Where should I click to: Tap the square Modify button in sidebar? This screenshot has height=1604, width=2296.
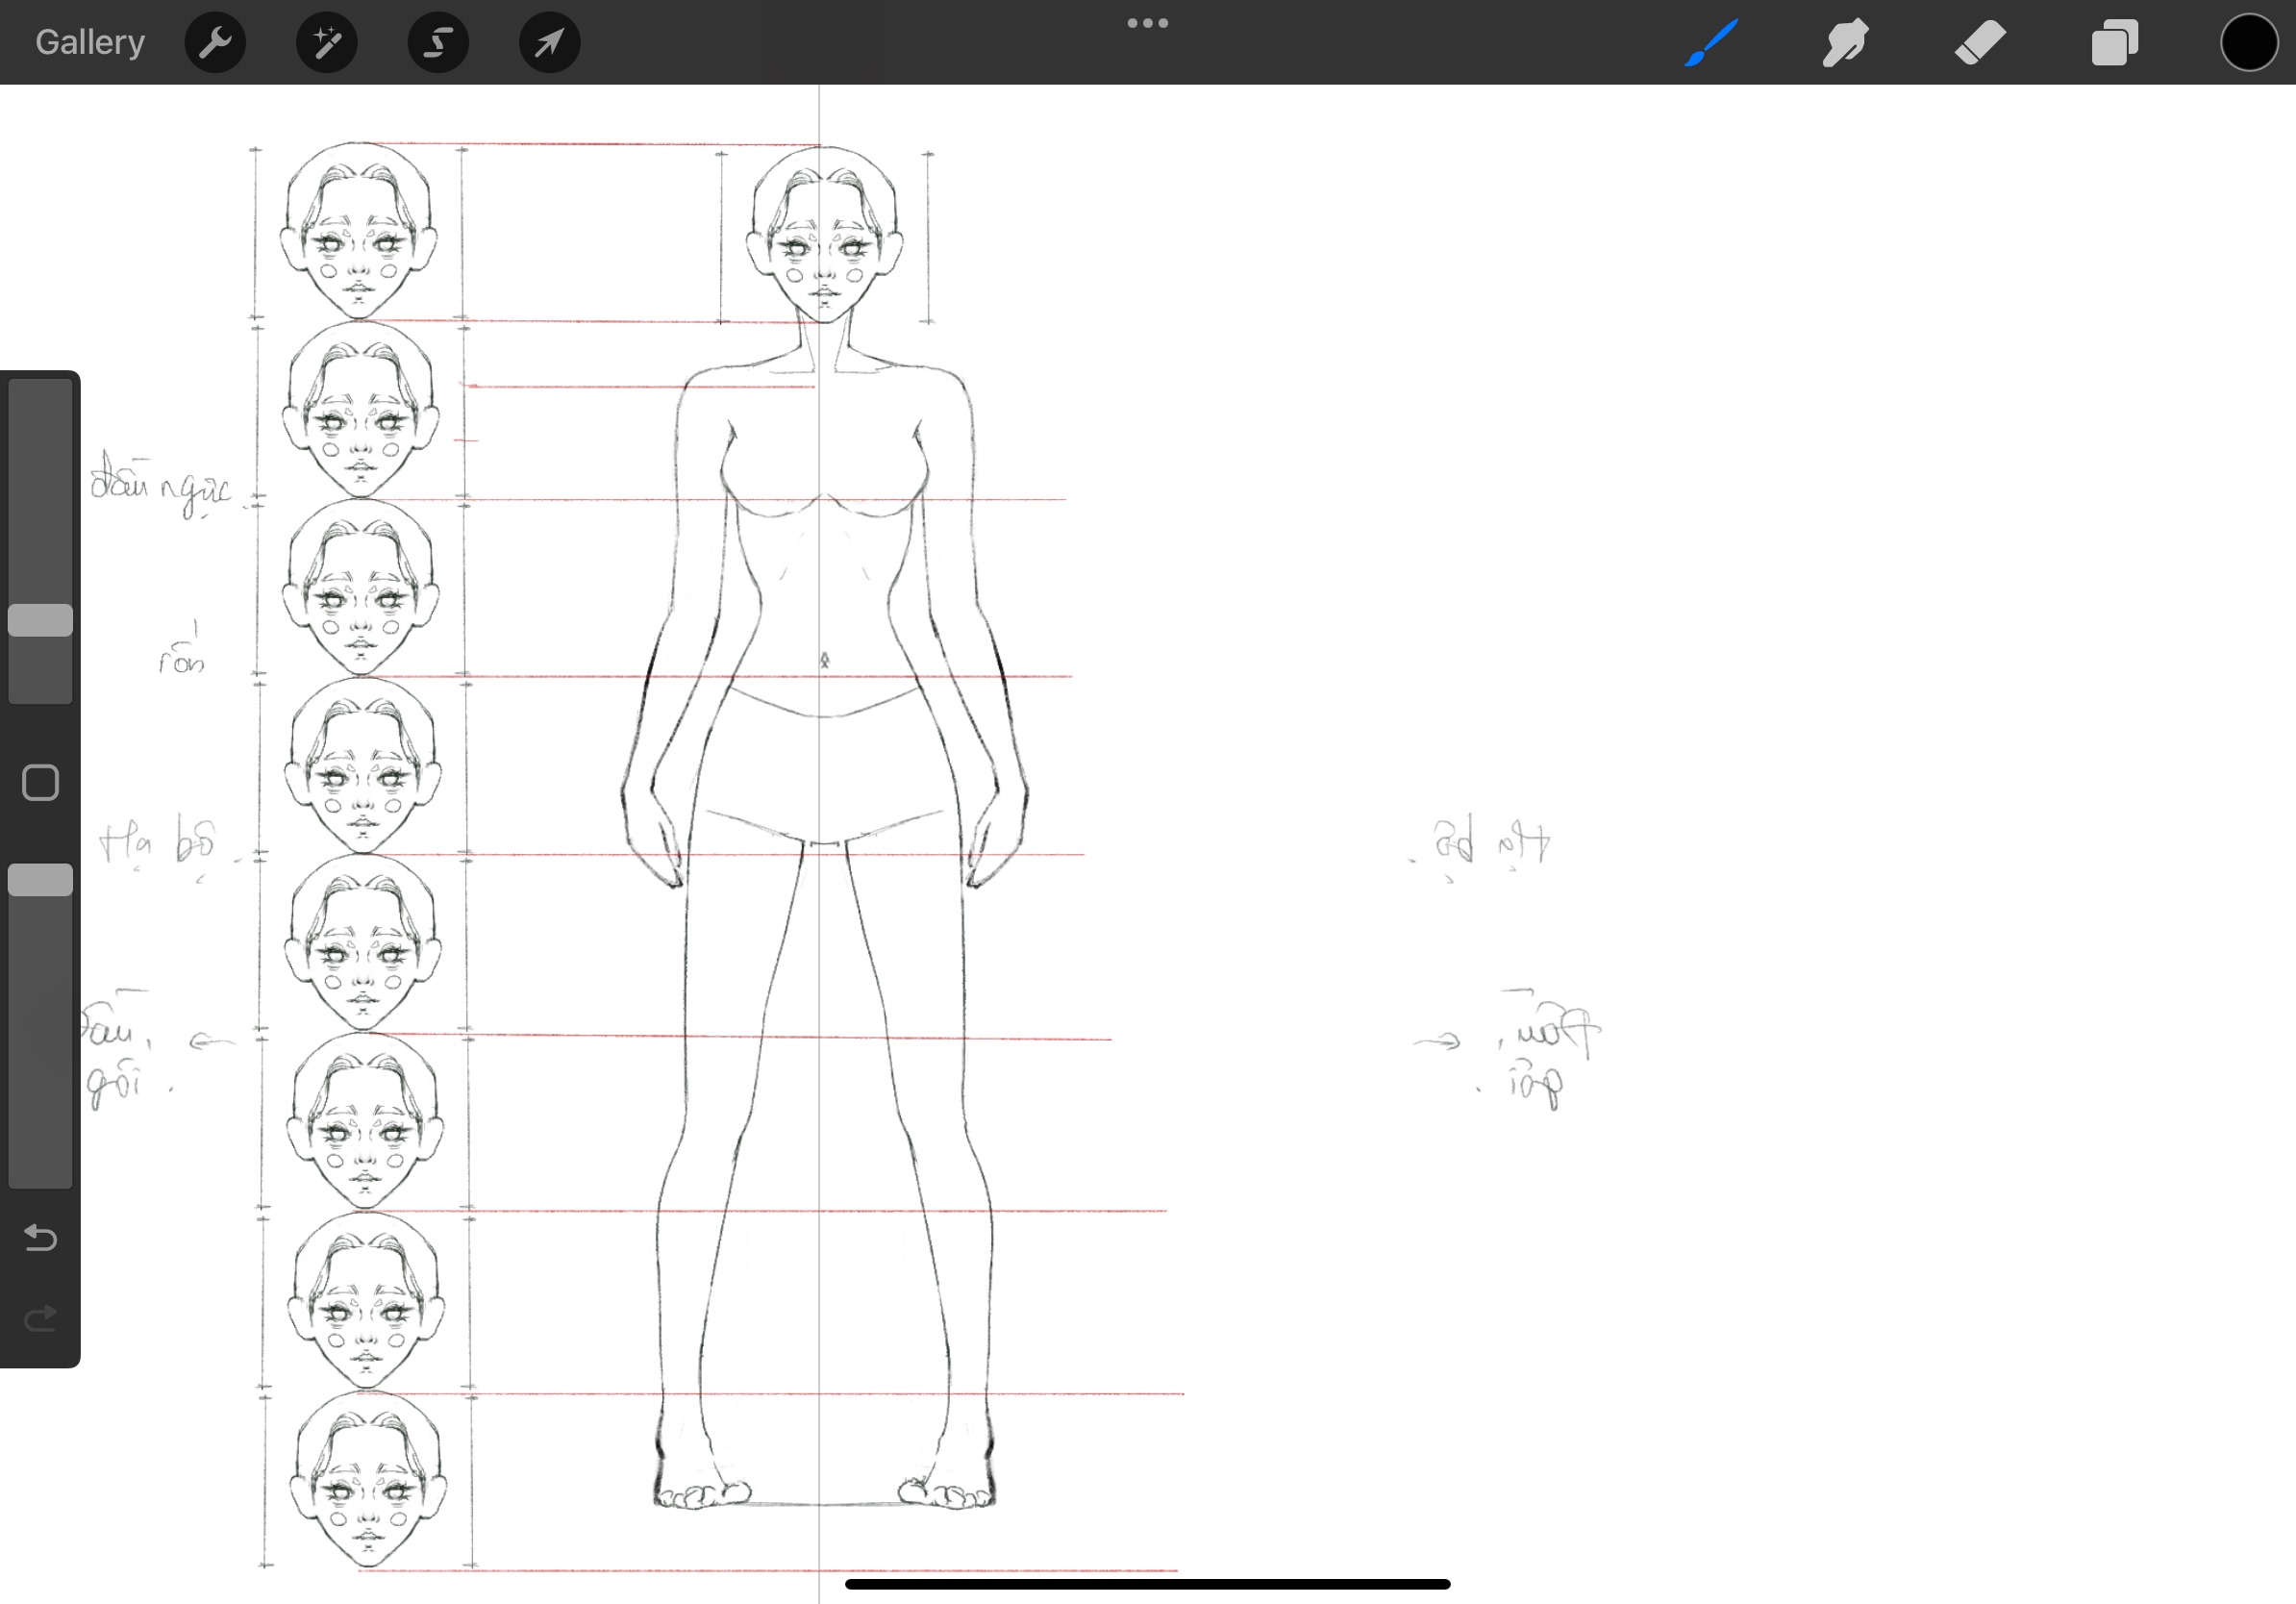point(40,783)
